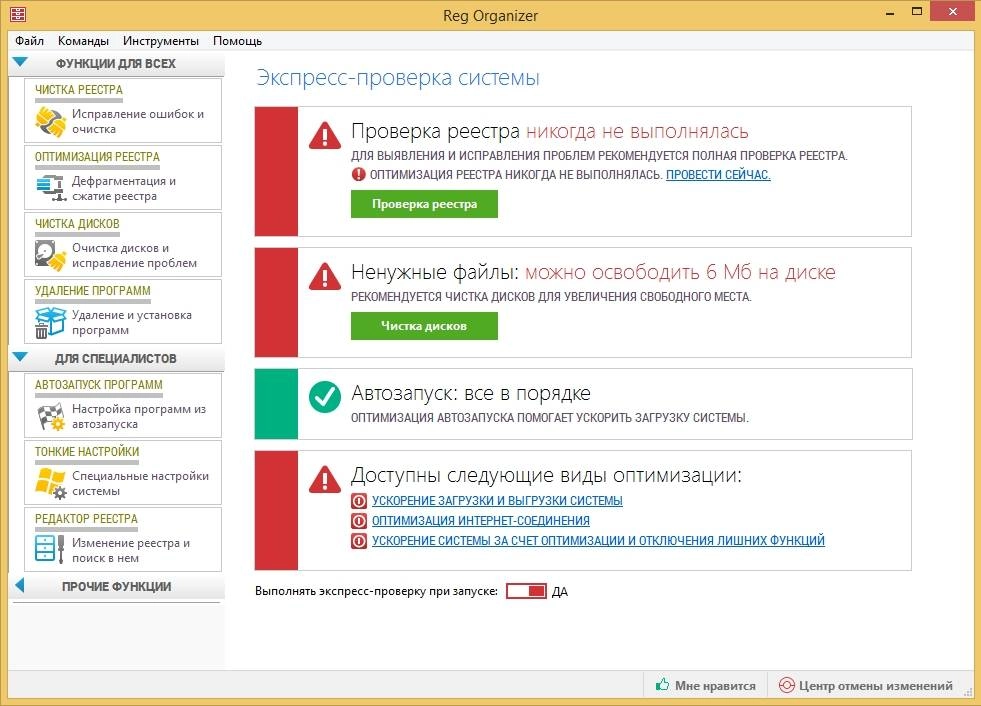Collapse the ДЛЯ СПЕЦИАЛИСТОВ section arrow

20,357
